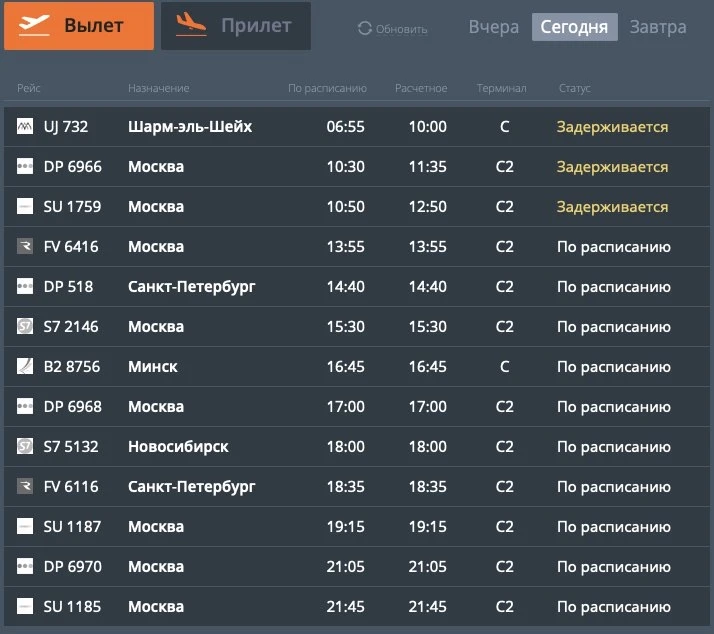Click airline logo for flight UJ 732
Screen dimensions: 714x634
tap(25, 127)
